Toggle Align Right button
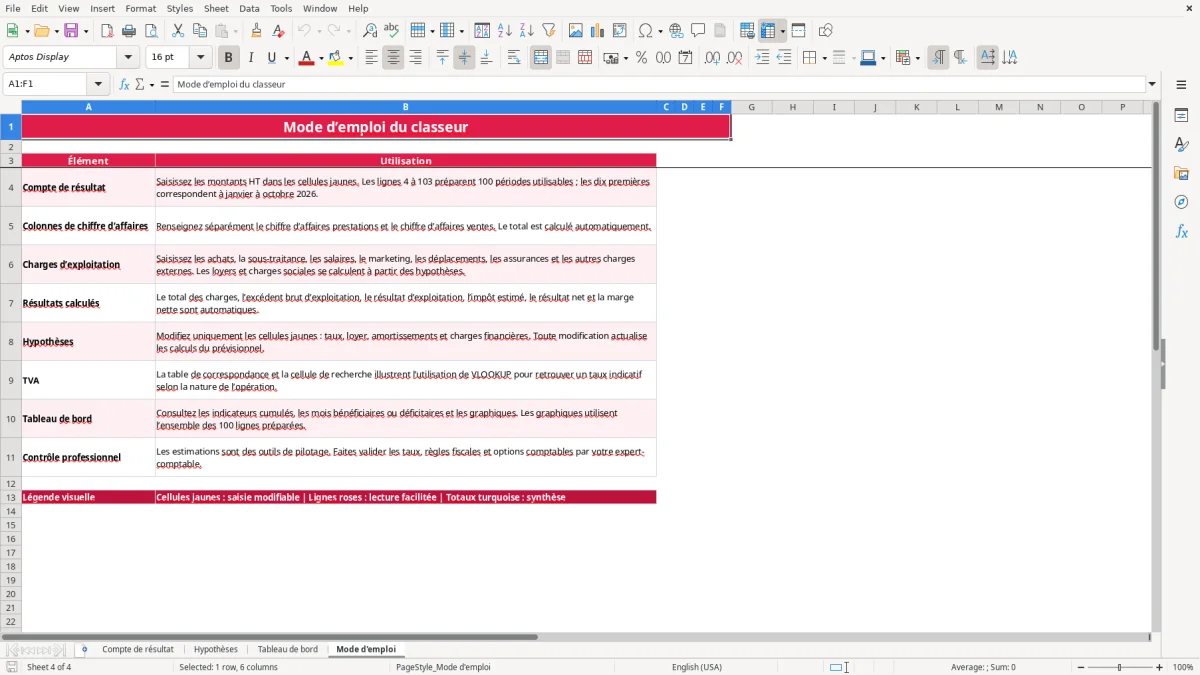 click(x=415, y=58)
